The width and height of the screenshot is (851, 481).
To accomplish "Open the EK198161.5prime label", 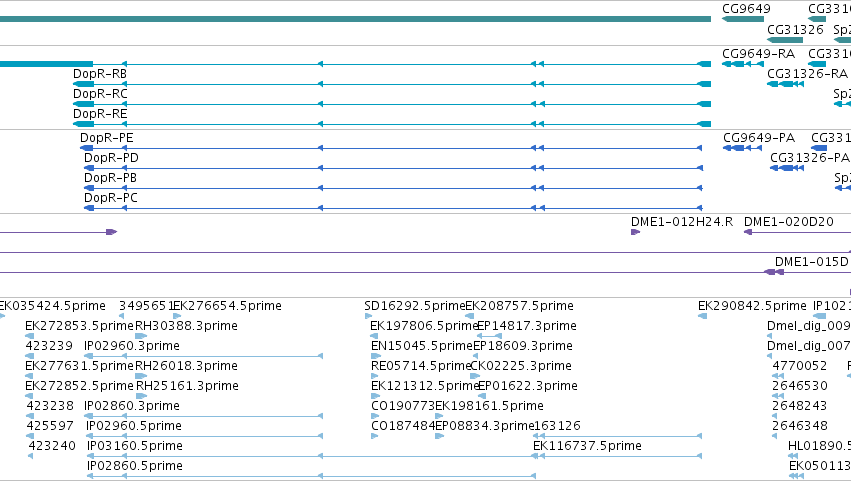I will (x=490, y=407).
